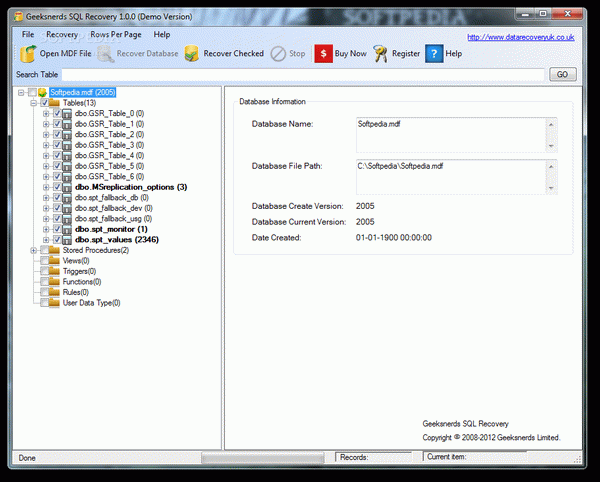600x482 pixels.
Task: Click the Register keys icon
Action: (380, 54)
